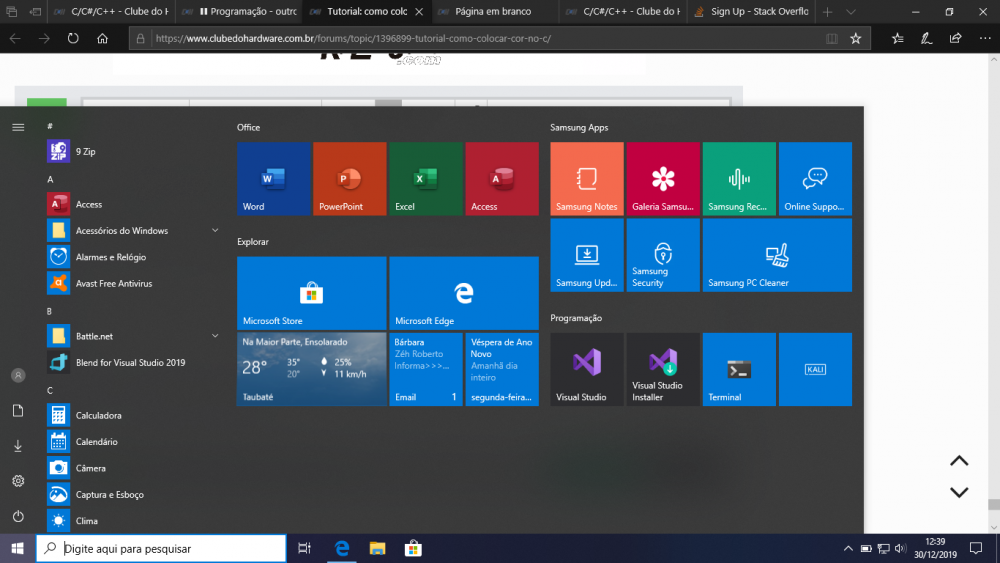The height and width of the screenshot is (563, 1000).
Task: Expand the Acessórios do Windows folder
Action: [214, 231]
